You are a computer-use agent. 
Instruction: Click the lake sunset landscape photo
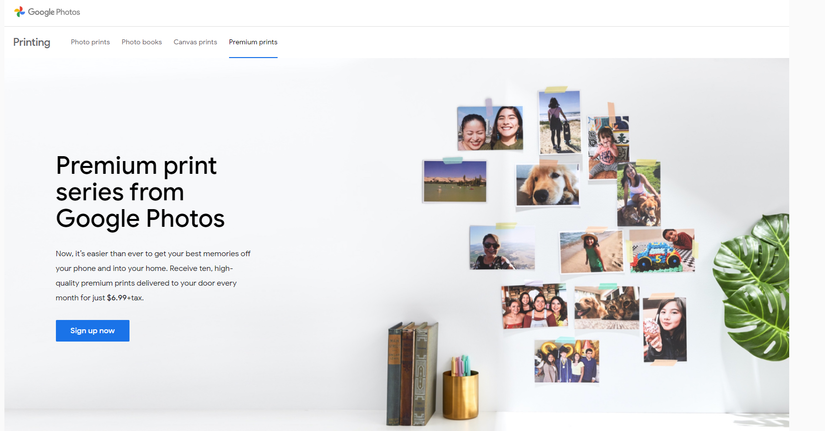455,181
